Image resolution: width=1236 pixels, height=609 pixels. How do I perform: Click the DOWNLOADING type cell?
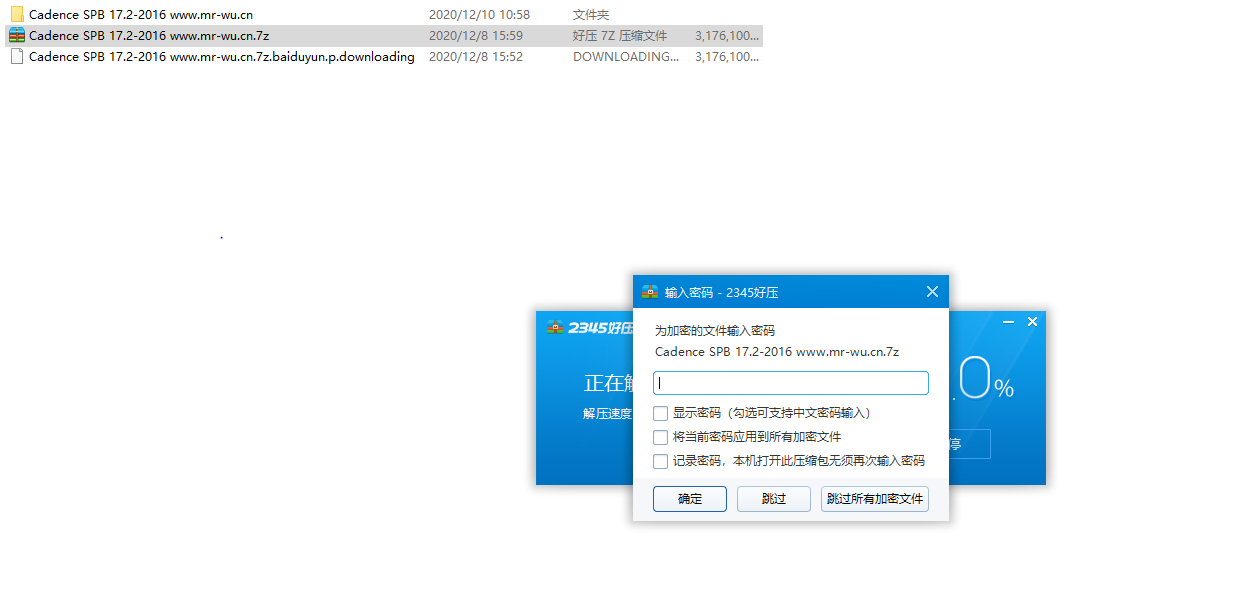626,57
